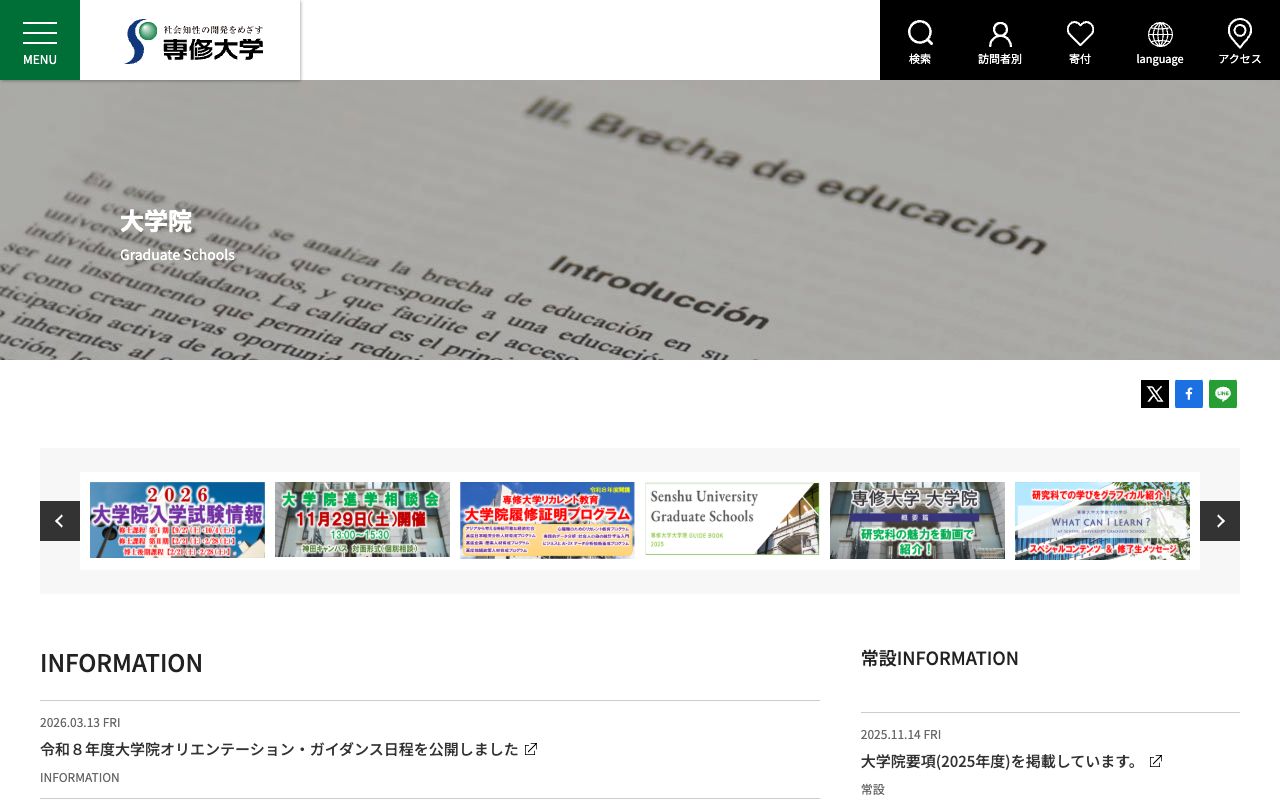This screenshot has width=1280, height=800.
Task: Share page on Facebook
Action: click(1189, 394)
